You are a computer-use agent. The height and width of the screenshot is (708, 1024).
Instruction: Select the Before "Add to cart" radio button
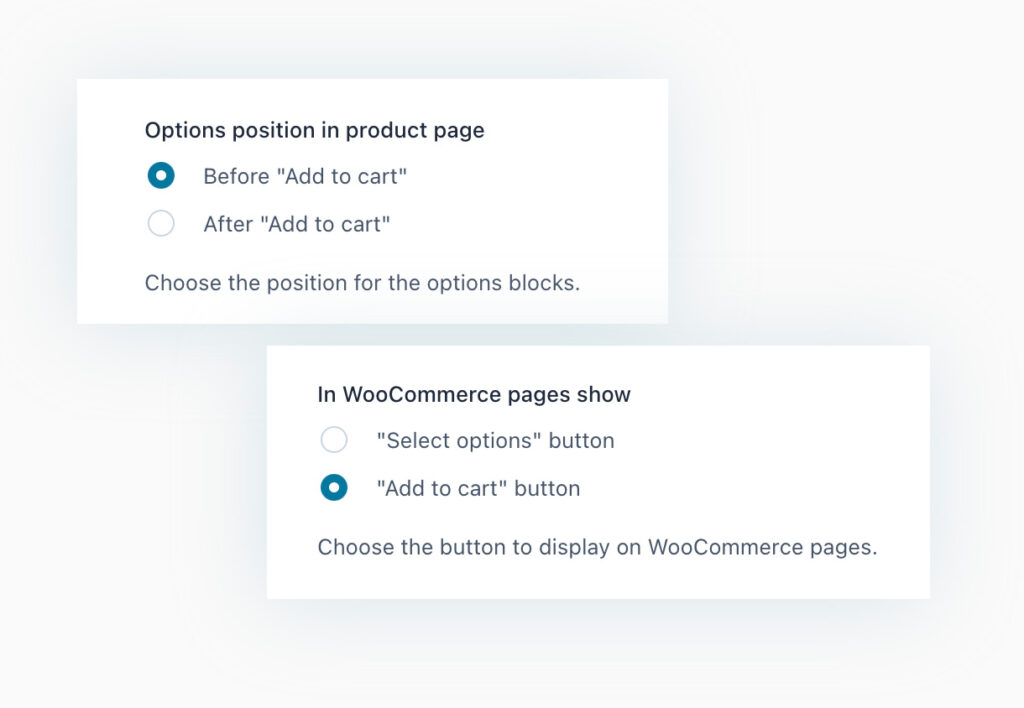(x=161, y=176)
